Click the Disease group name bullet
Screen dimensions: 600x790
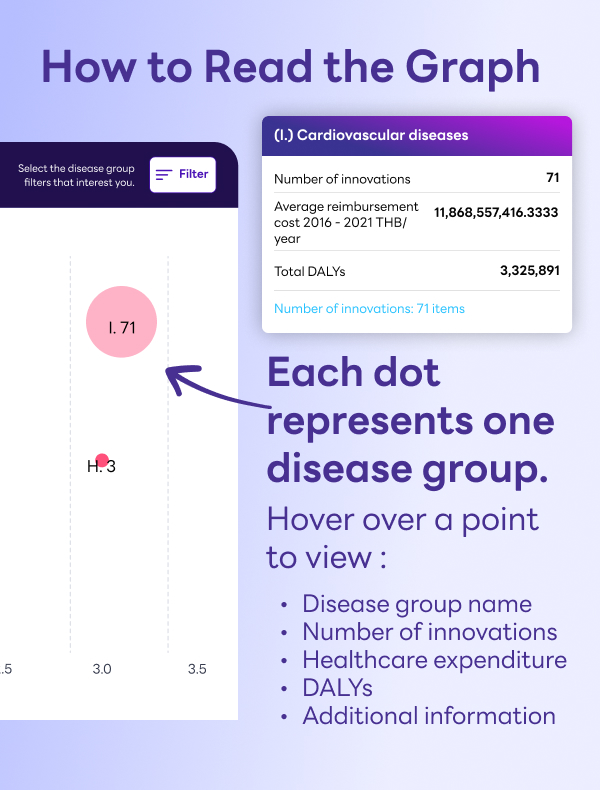point(417,604)
